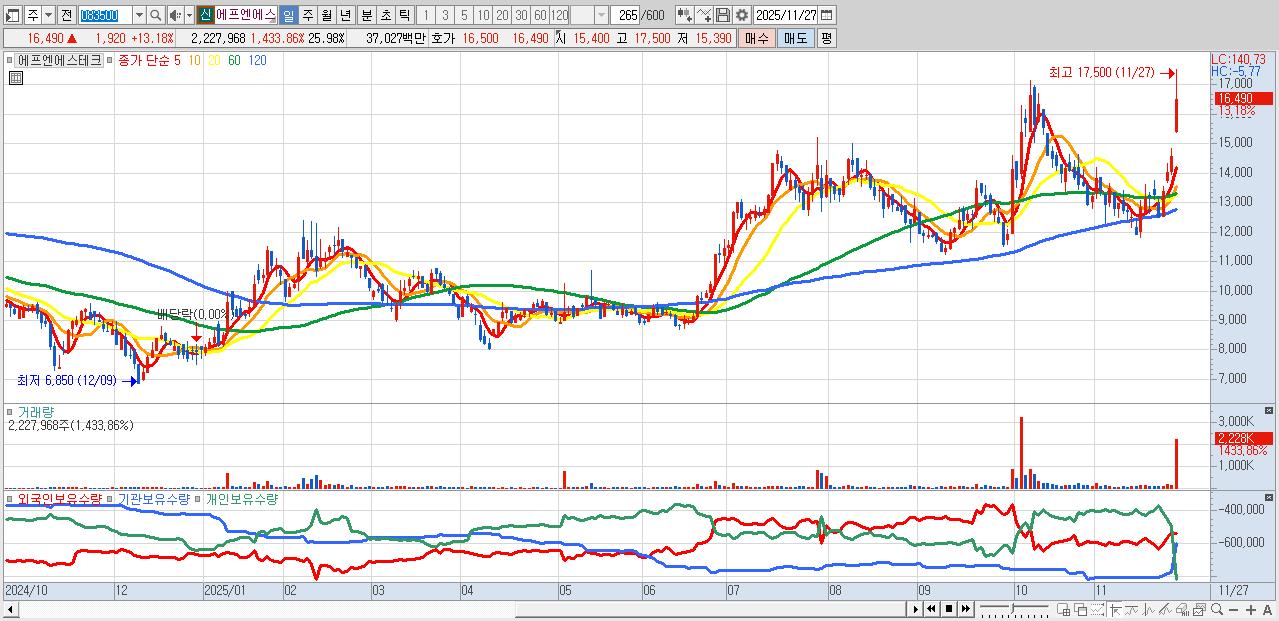This screenshot has width=1279, height=621.
Task: Open the dropdown arrow beside the 주 button
Action: [48, 15]
